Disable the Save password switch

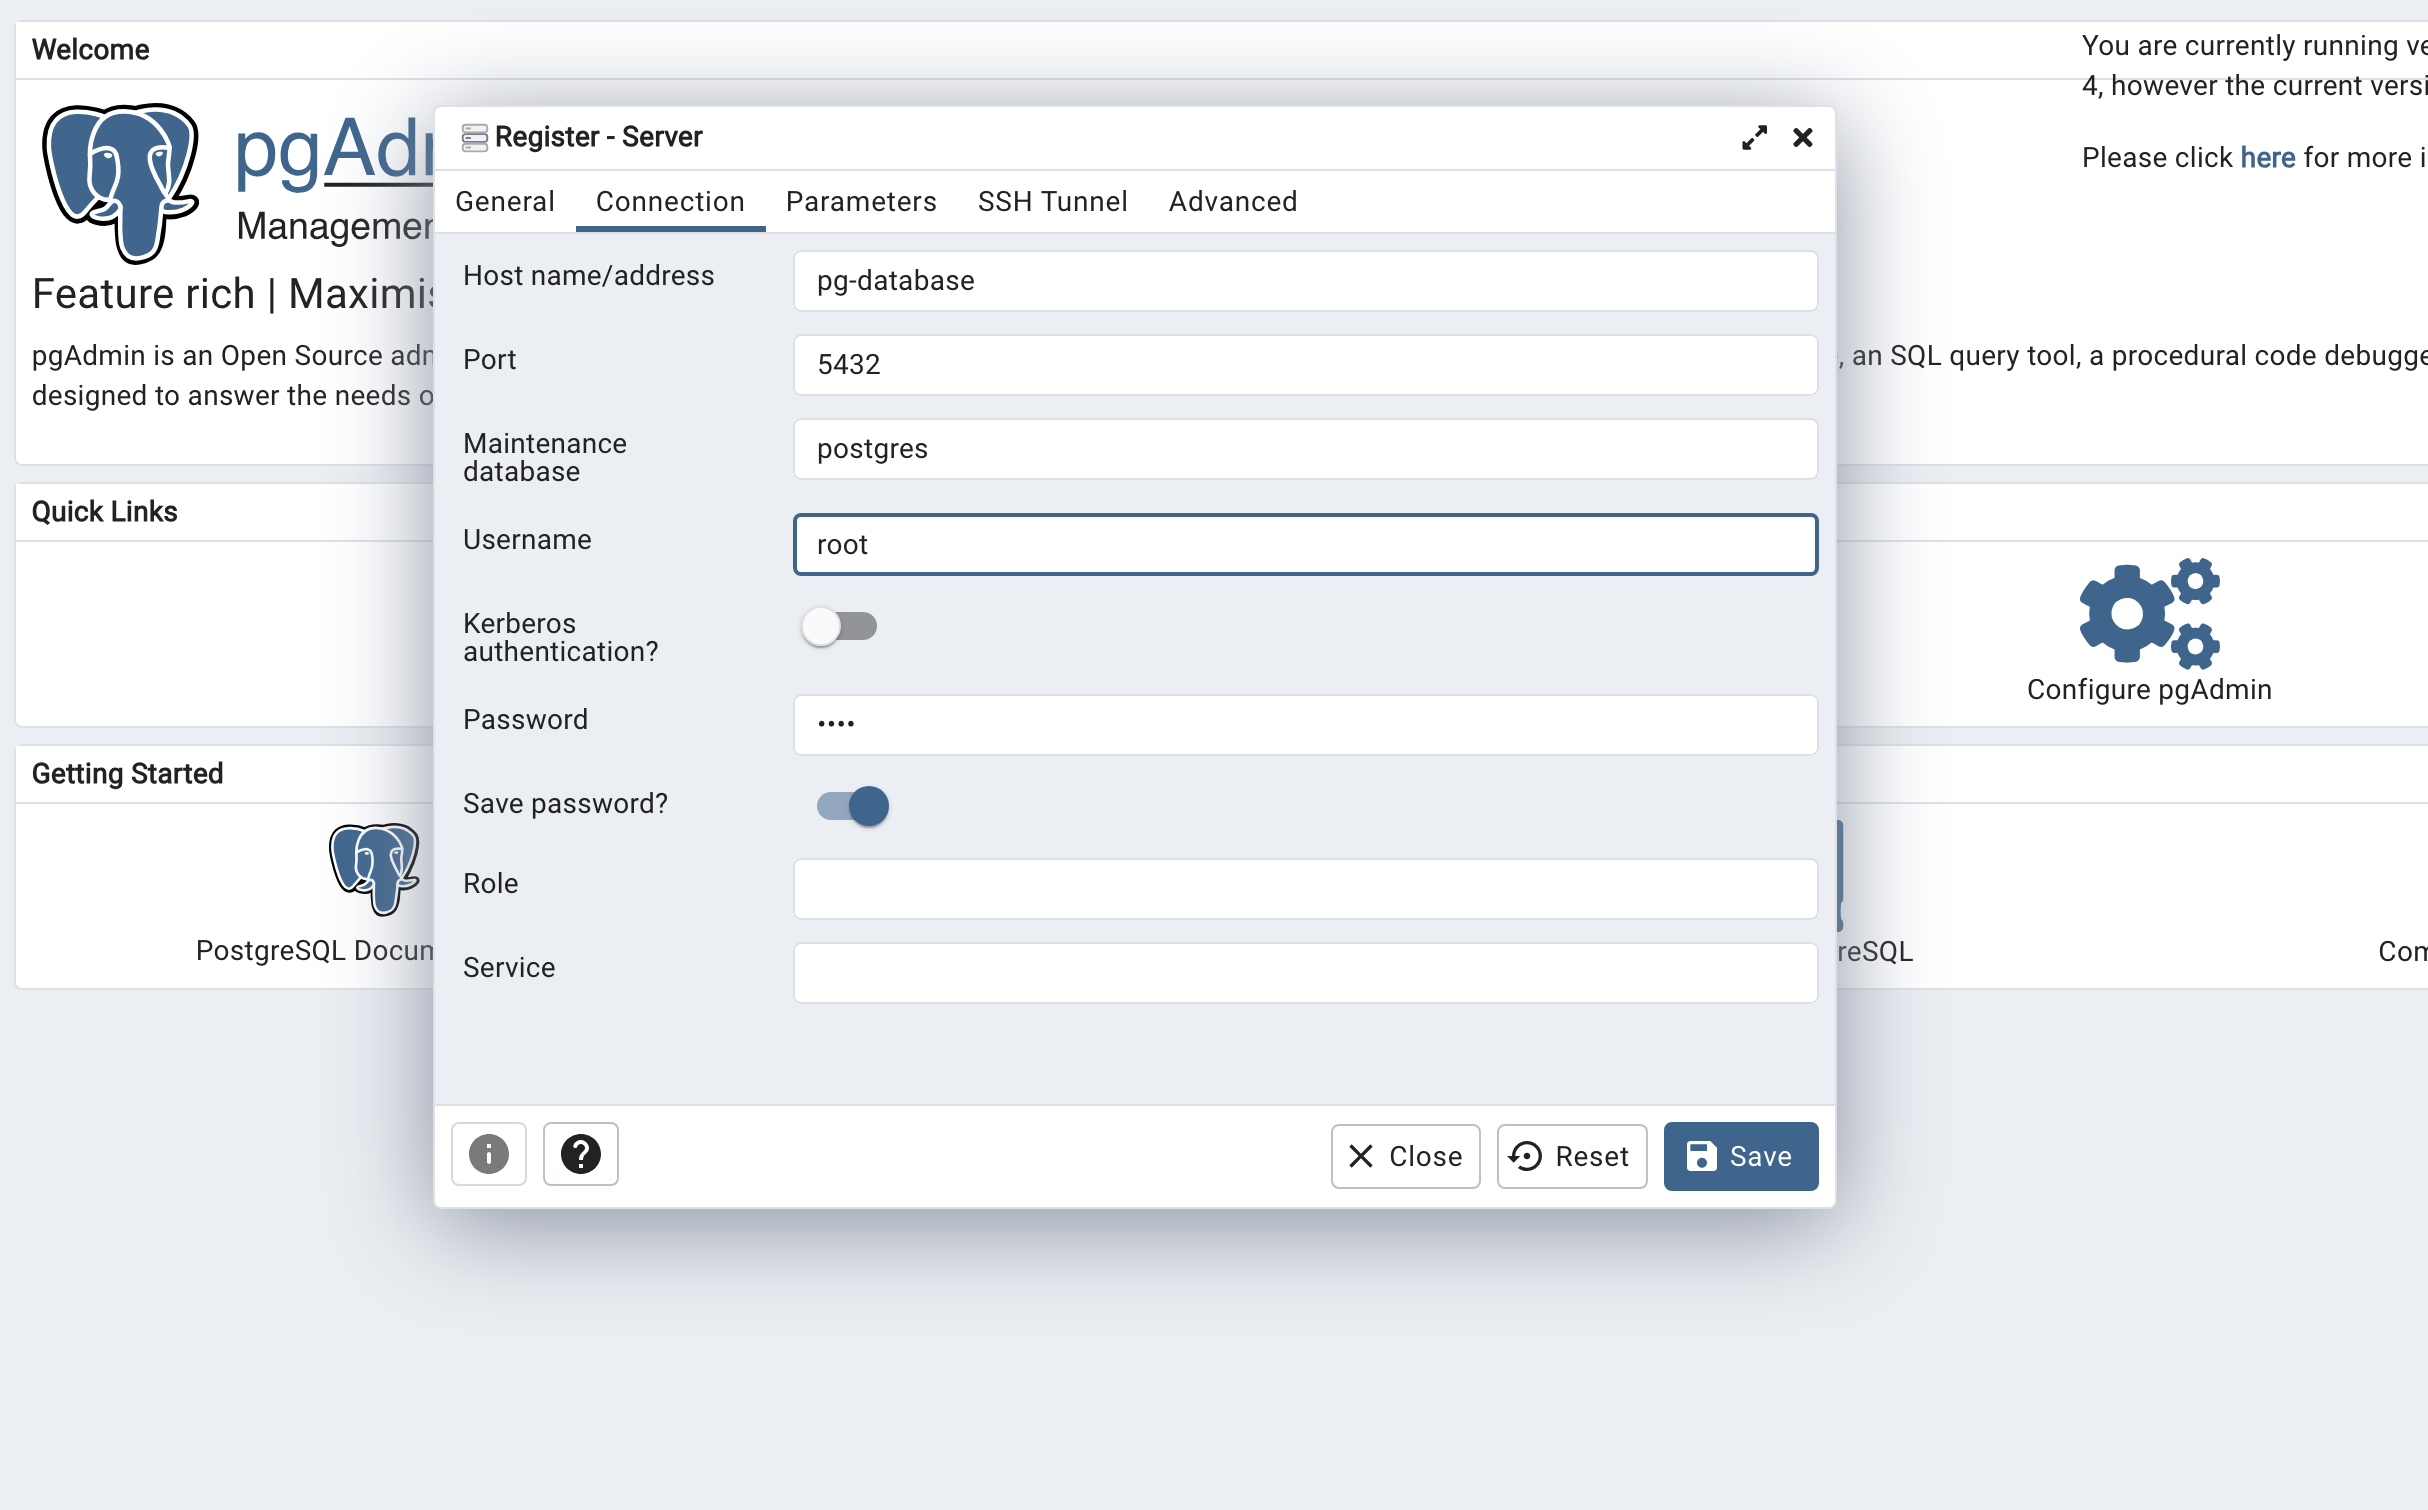coord(852,806)
